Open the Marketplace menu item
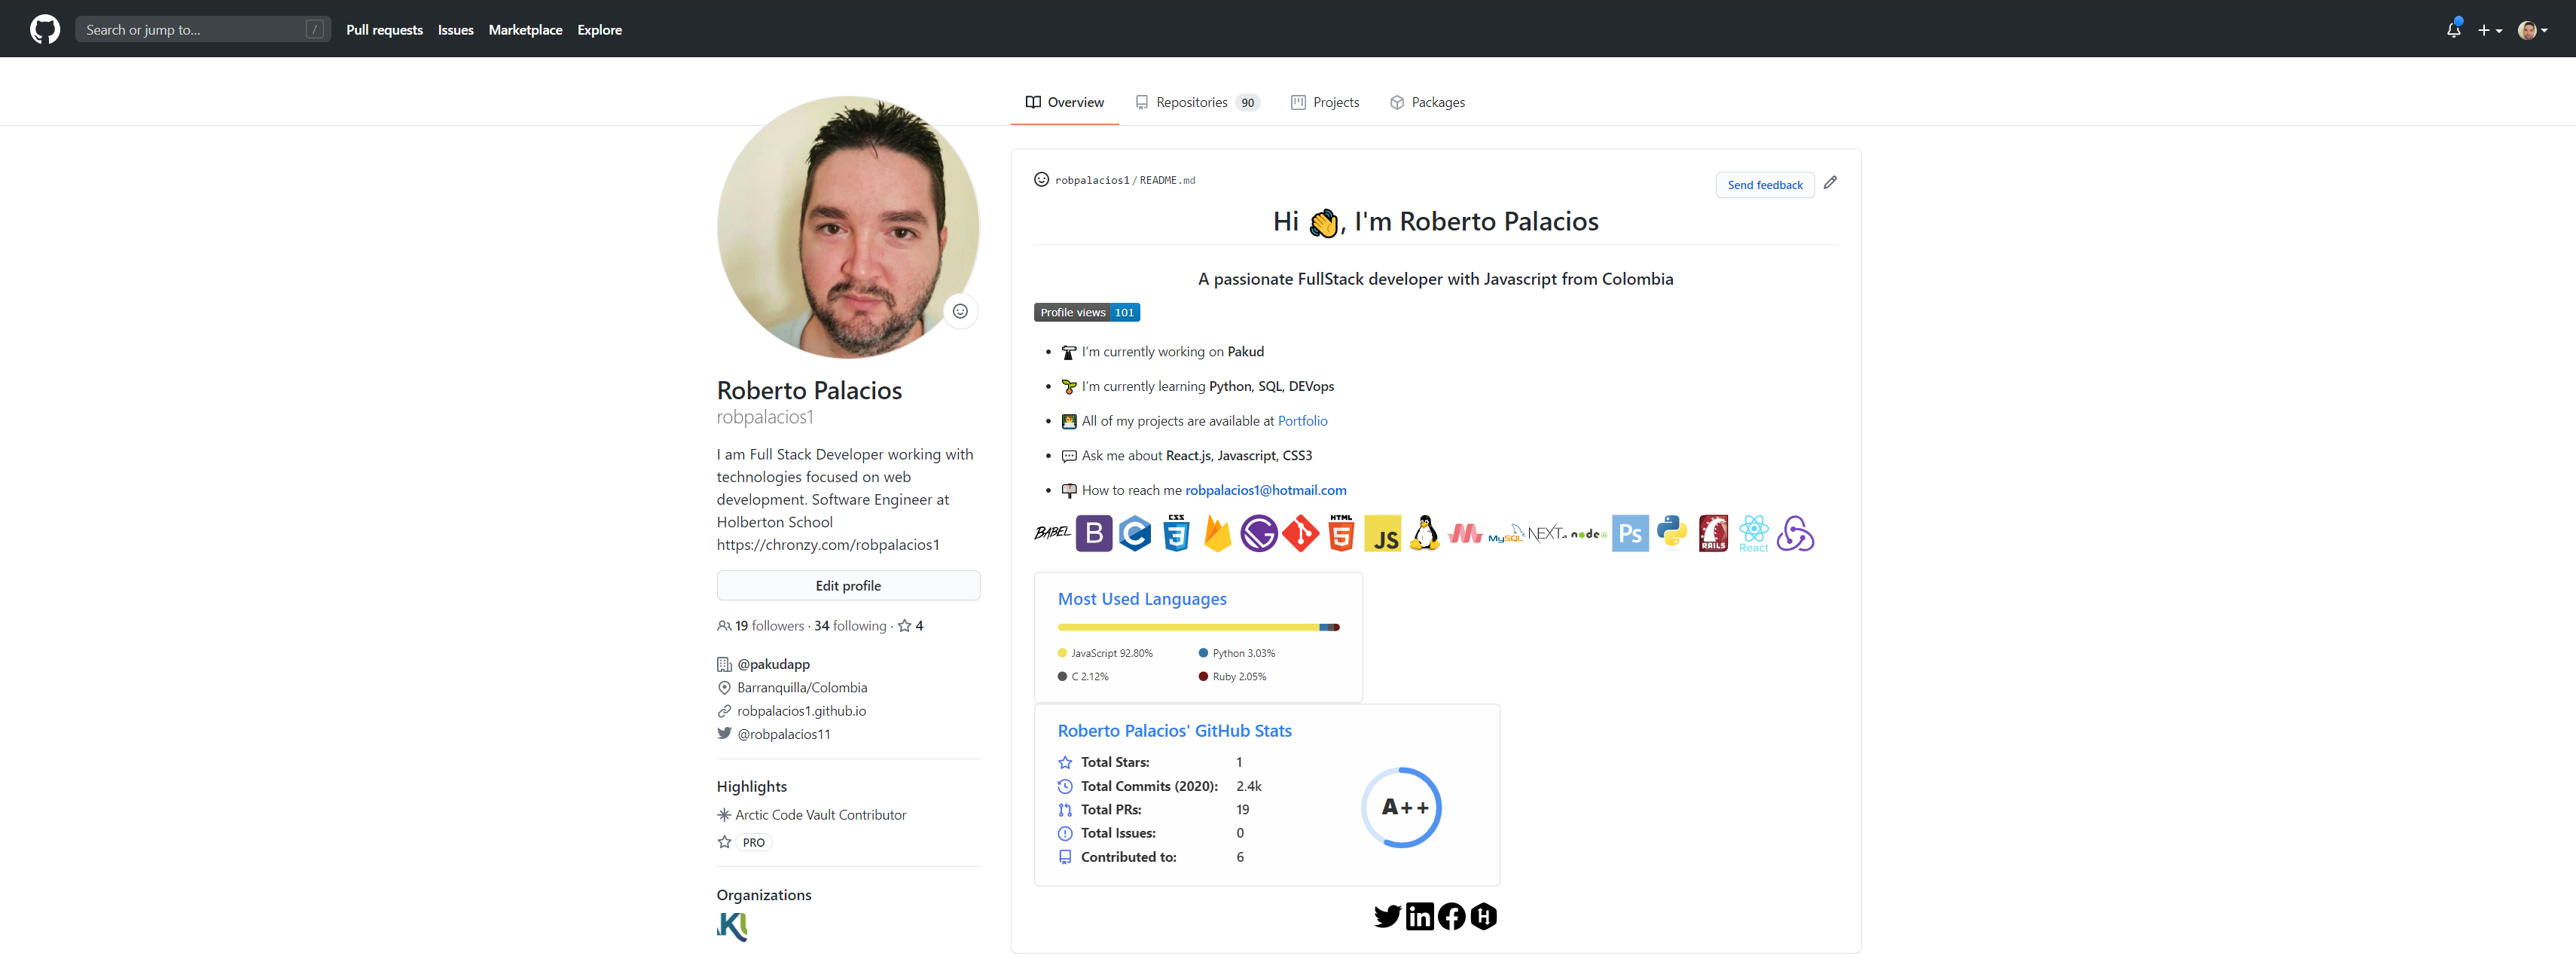Screen dimensions: 2576x968 525,29
